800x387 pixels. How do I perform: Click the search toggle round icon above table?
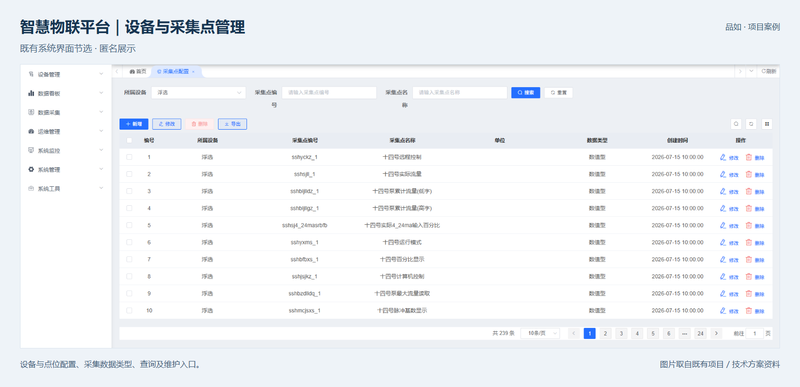click(x=736, y=124)
